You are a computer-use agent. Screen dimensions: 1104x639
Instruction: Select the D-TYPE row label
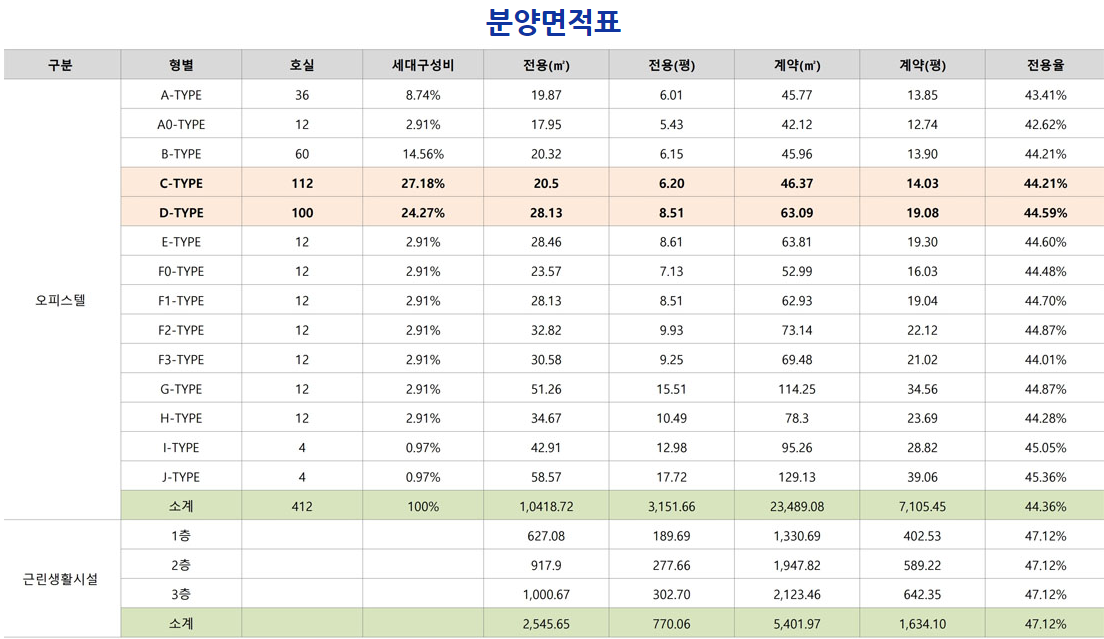pos(181,213)
